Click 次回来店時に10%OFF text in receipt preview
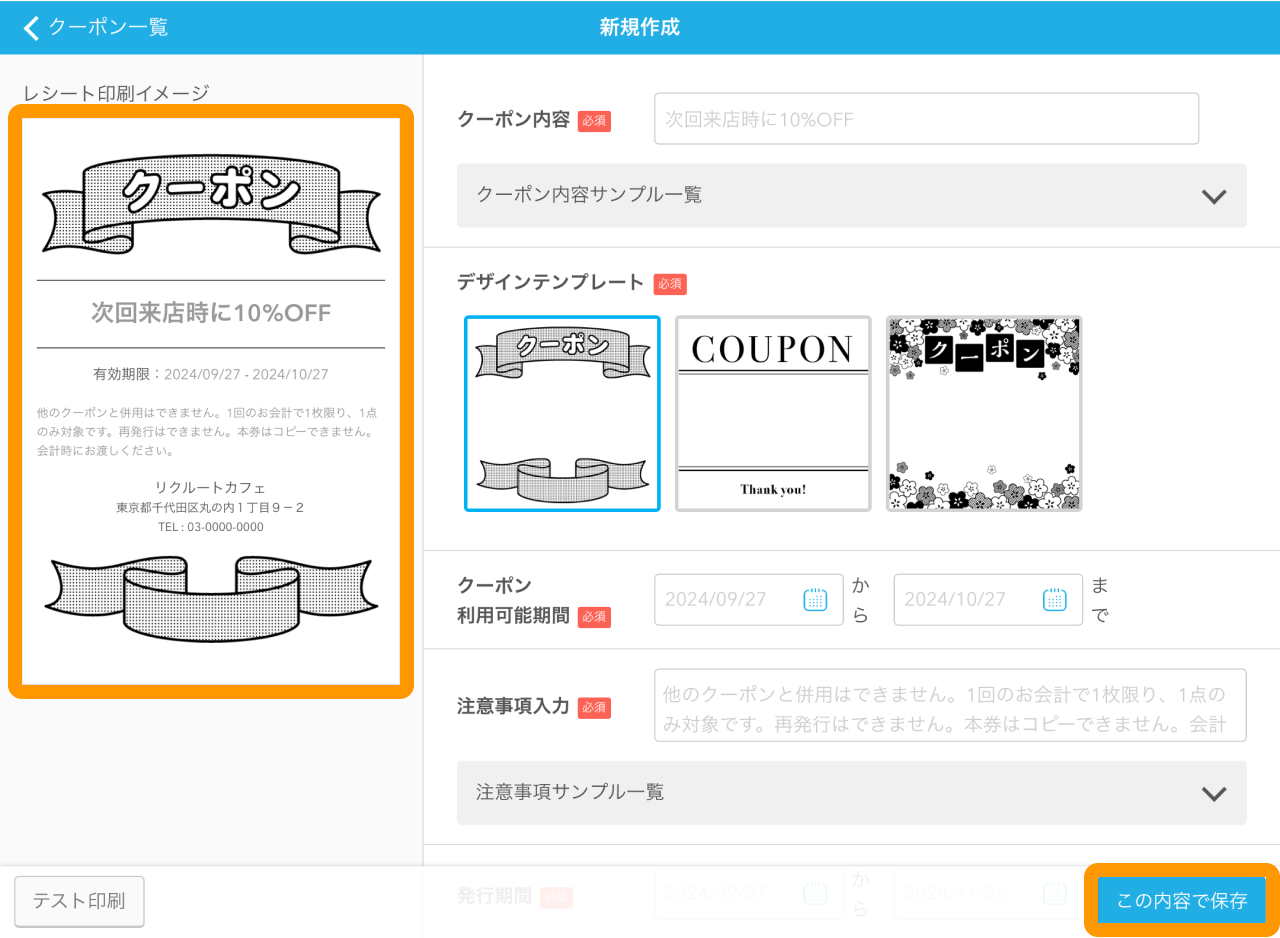1280x938 pixels. click(211, 313)
